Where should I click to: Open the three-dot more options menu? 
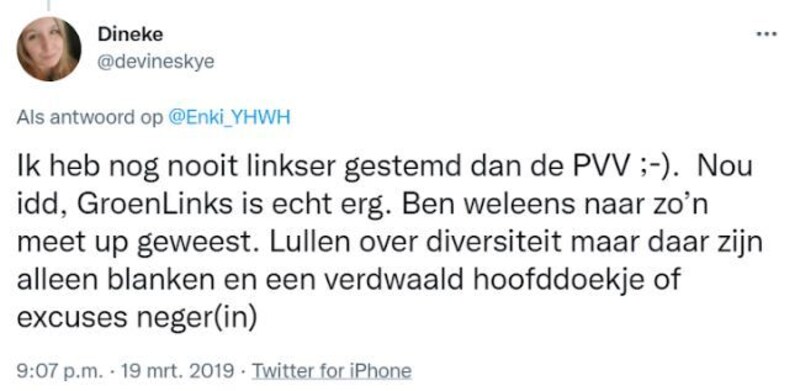(x=767, y=35)
